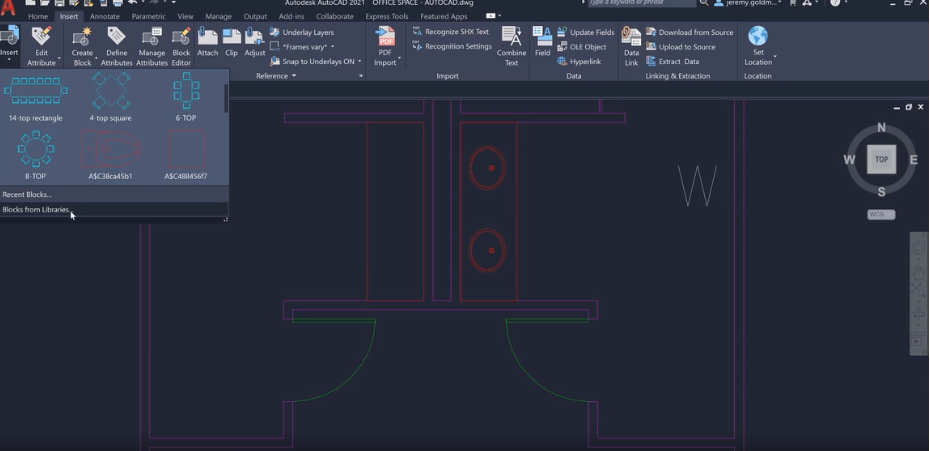Open the Reference panel dialog launcher arrow
This screenshot has height=451, width=930.
[x=361, y=76]
